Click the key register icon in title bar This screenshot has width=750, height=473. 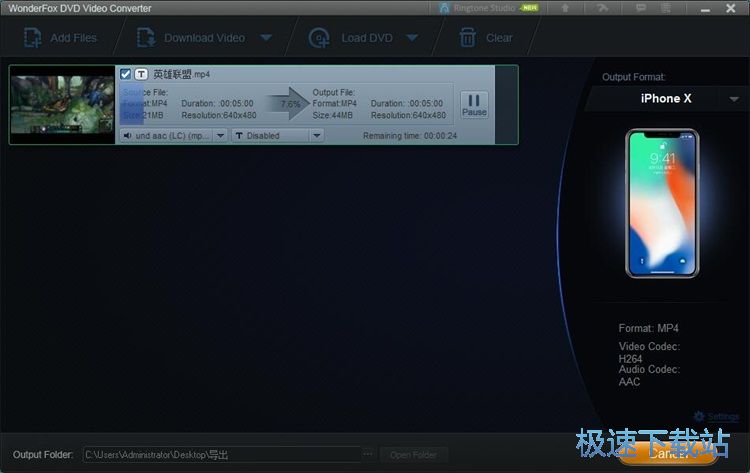pos(603,8)
